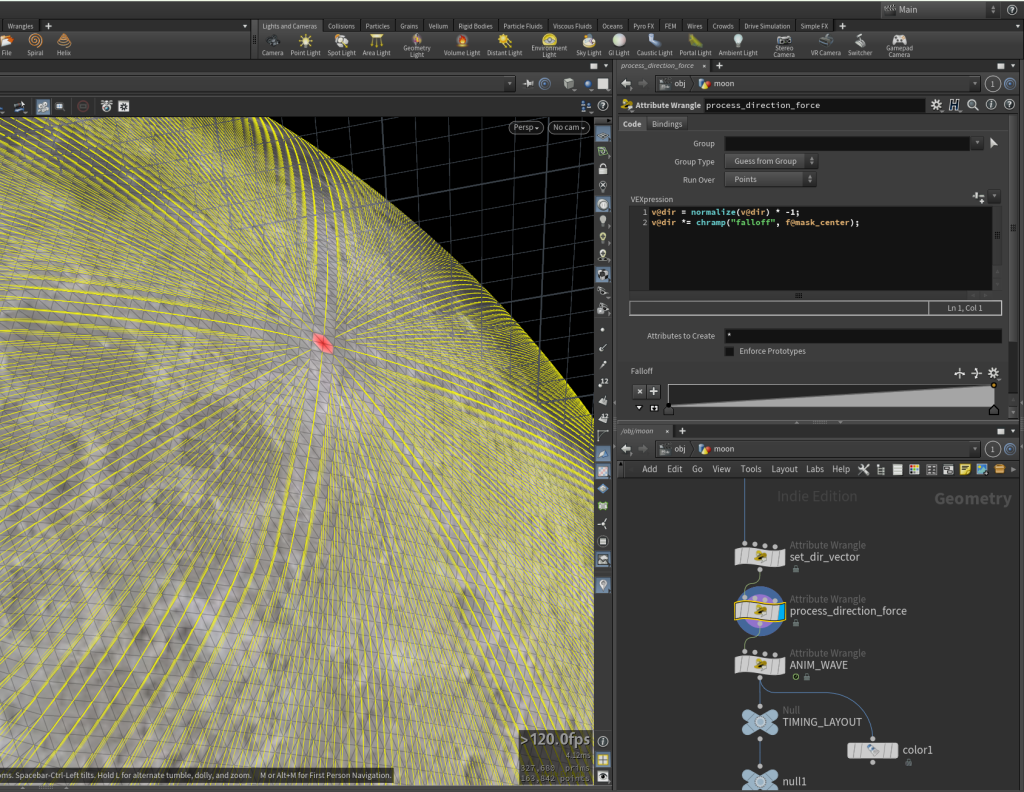Expand the Group field dropdown arrow
Screen dimensions: 1024x792
977,143
